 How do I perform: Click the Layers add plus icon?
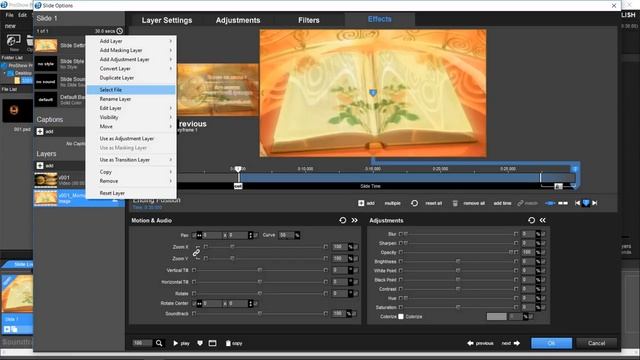click(x=40, y=166)
